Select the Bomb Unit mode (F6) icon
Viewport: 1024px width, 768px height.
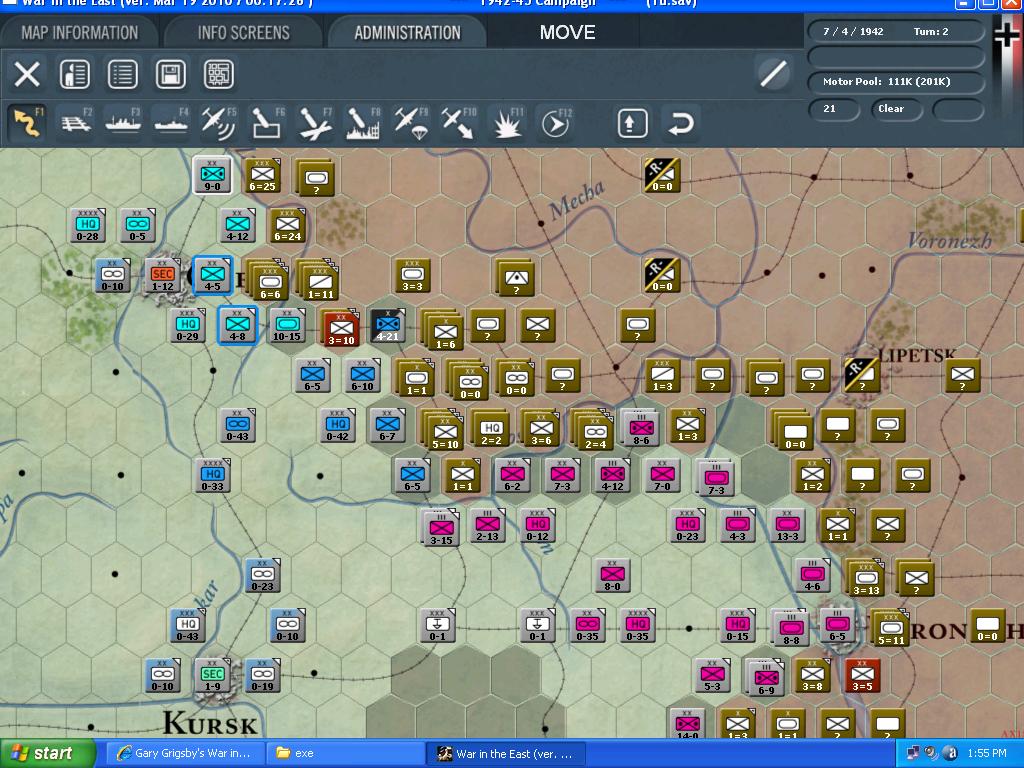tap(267, 122)
